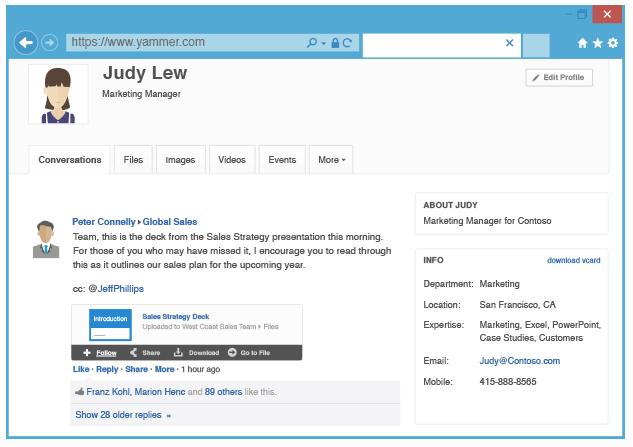Image resolution: width=633 pixels, height=447 pixels.
Task: Click the 1 hour ago timestamp
Action: pos(200,369)
